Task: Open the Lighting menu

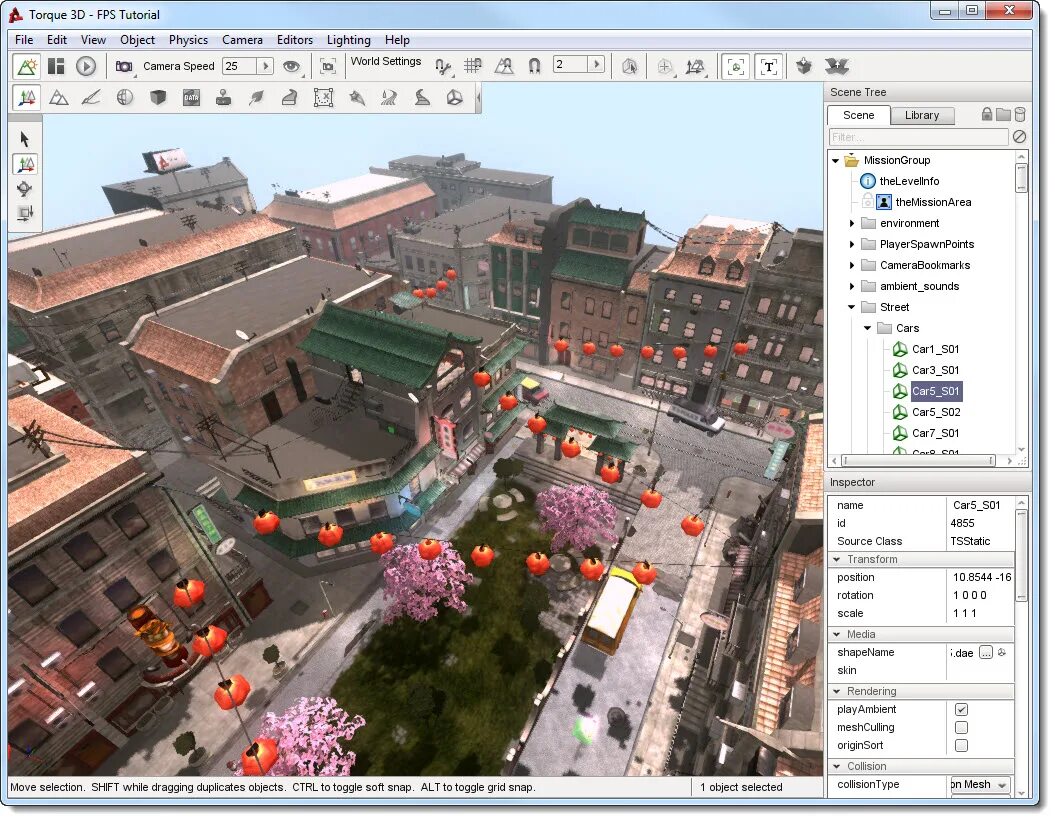Action: click(x=348, y=40)
